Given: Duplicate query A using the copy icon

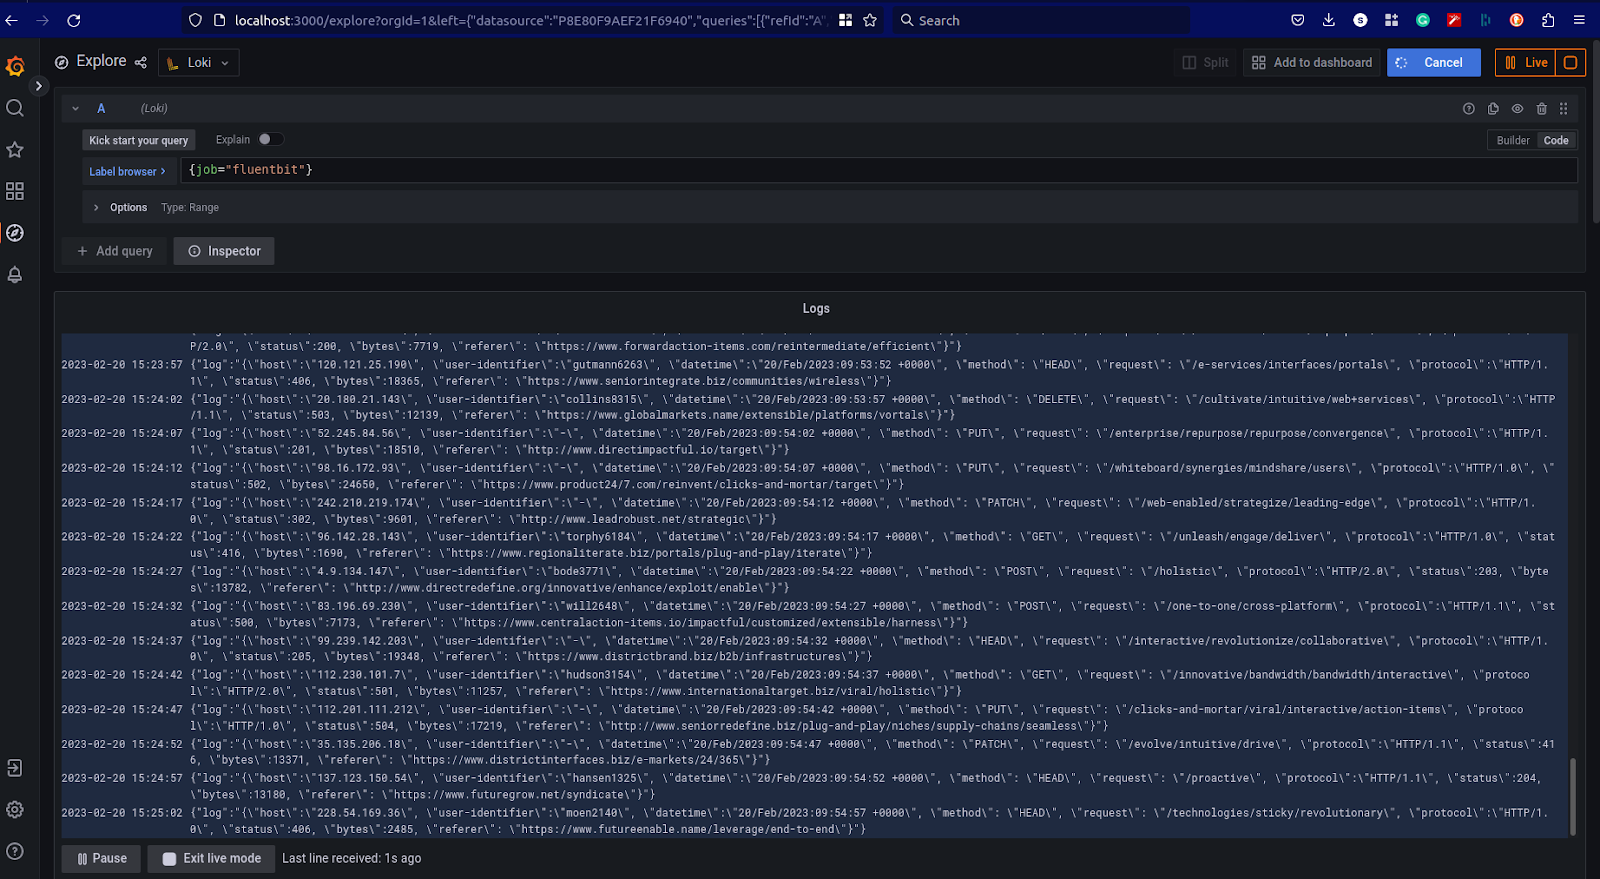Looking at the screenshot, I should [1493, 109].
